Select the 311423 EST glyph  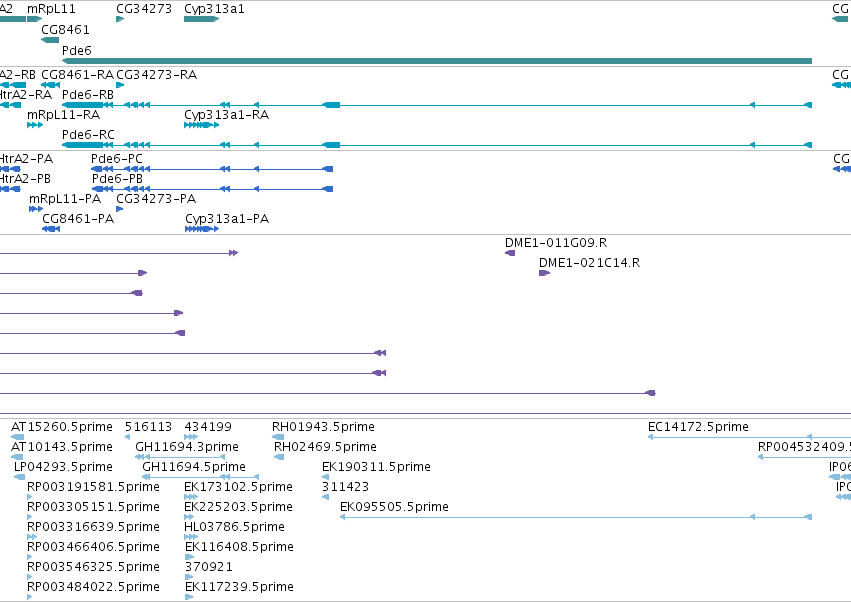[x=325, y=497]
